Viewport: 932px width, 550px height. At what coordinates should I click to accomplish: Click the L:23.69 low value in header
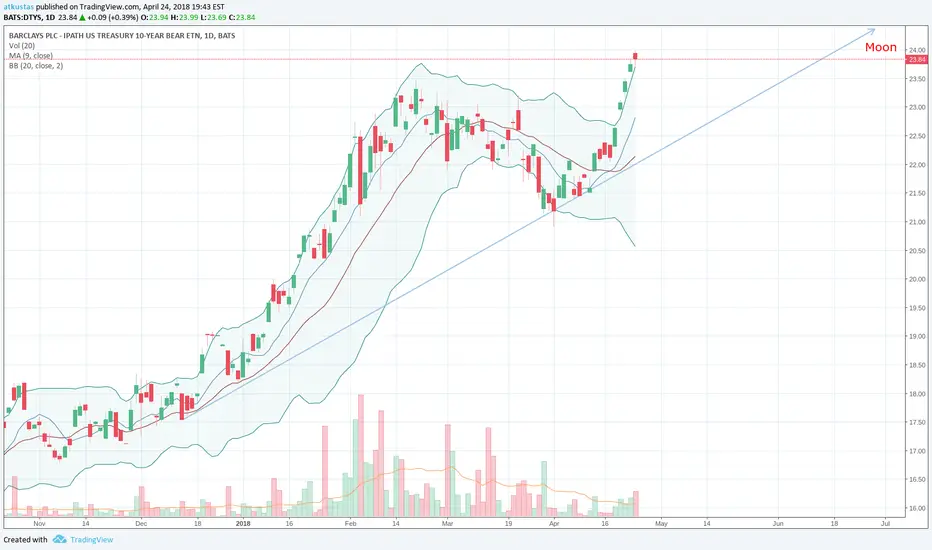(x=213, y=17)
